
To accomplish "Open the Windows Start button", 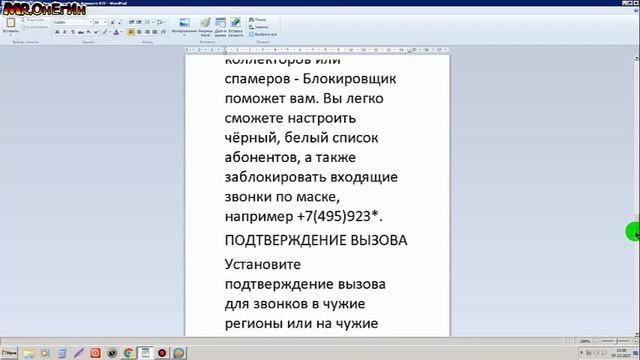I will [x=9, y=353].
